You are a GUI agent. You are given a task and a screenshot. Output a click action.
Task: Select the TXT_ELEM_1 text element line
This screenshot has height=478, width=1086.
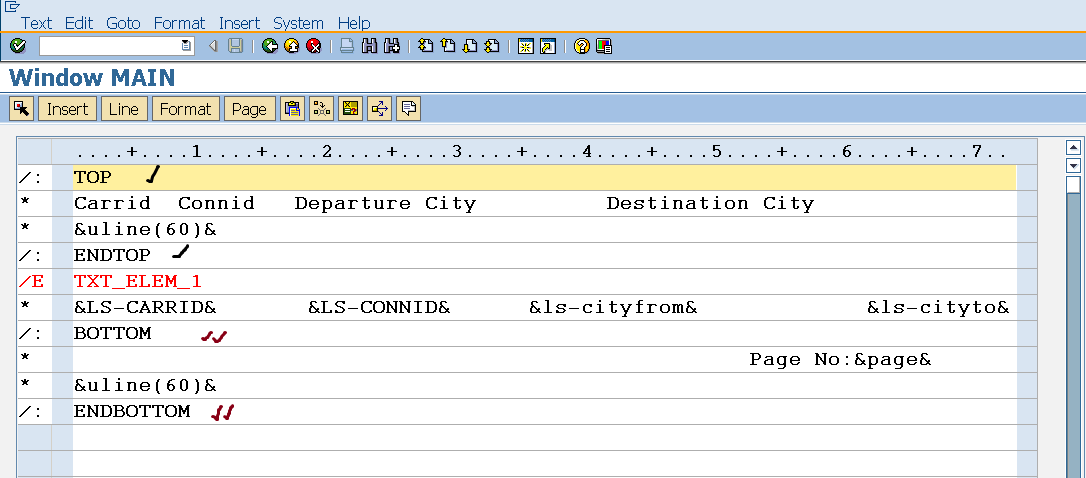click(138, 281)
